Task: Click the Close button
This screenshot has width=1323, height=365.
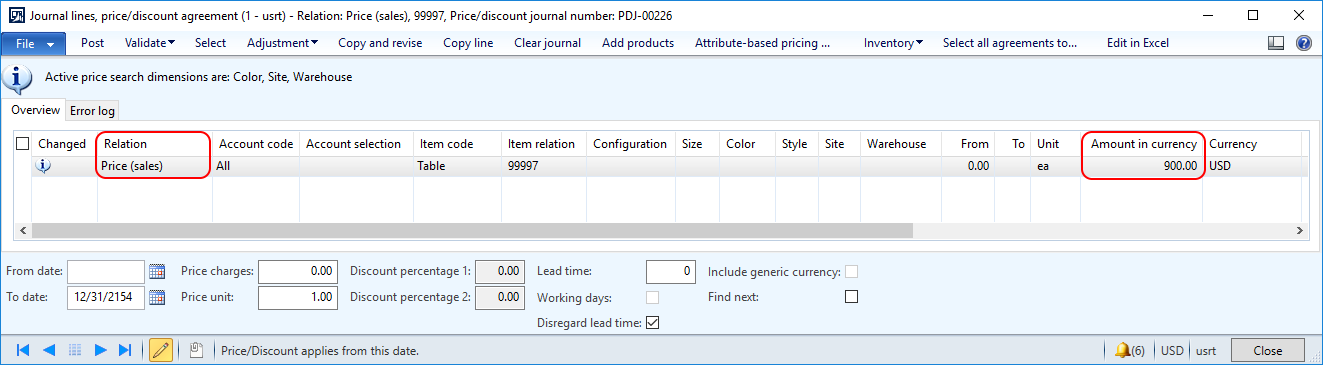Action: (1268, 350)
